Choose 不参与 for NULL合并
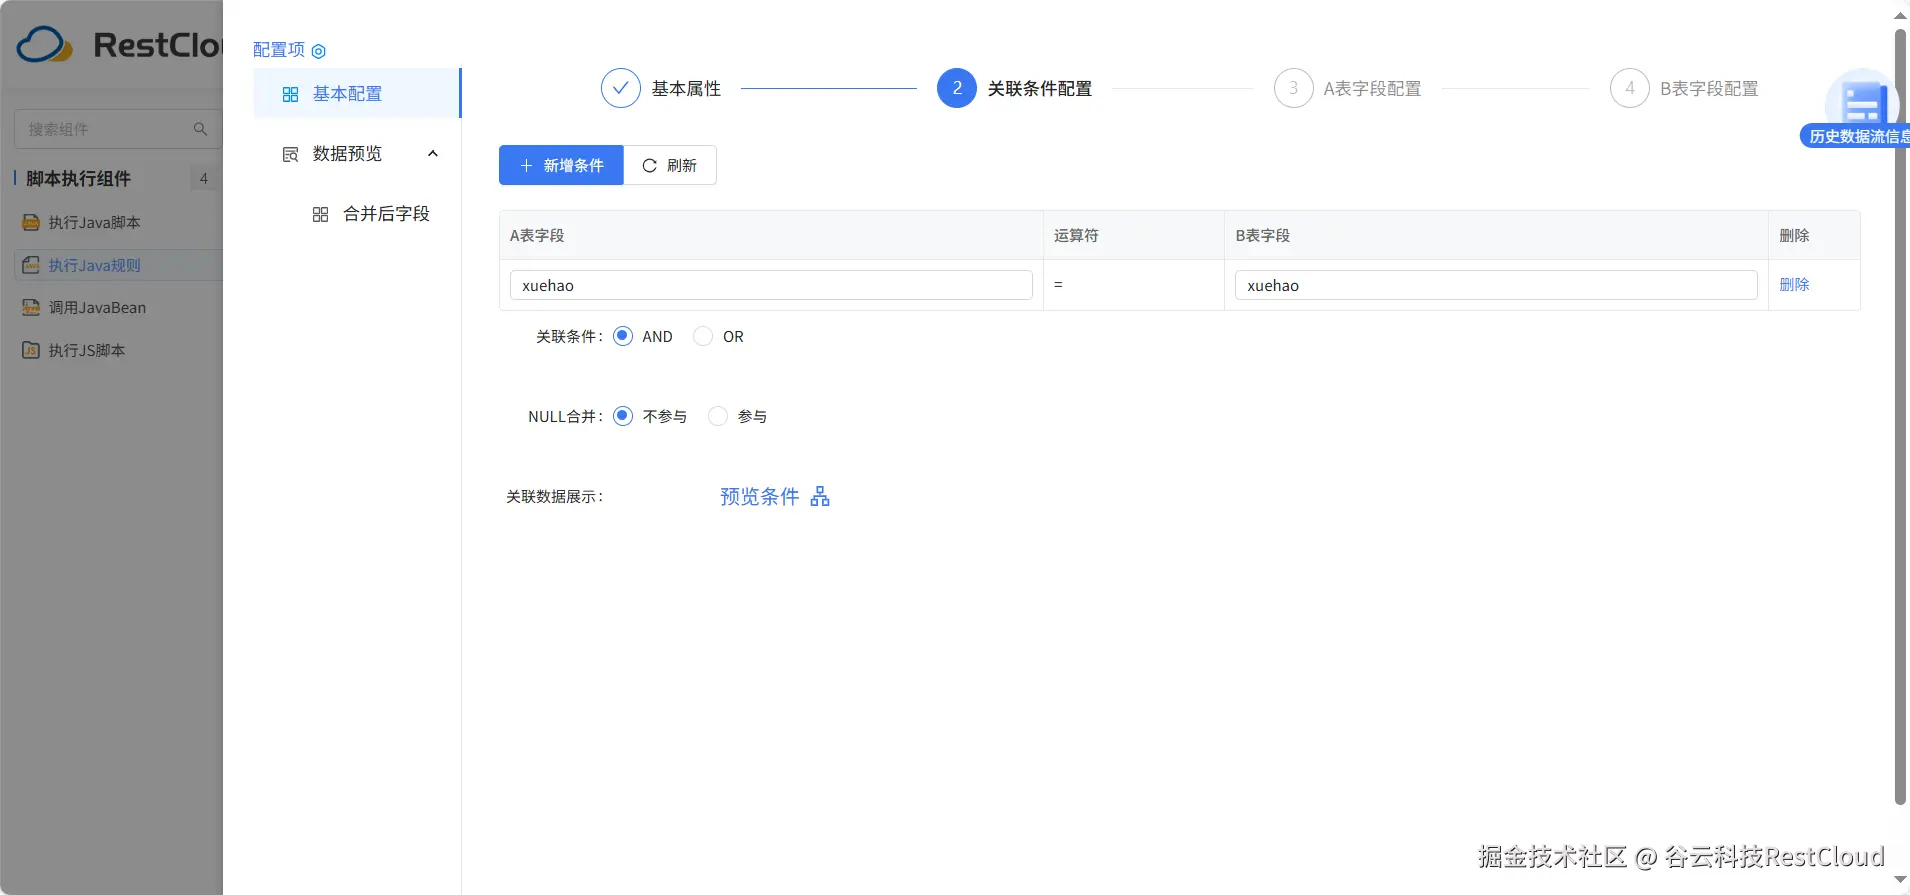Viewport: 1910px width, 895px height. tap(623, 416)
